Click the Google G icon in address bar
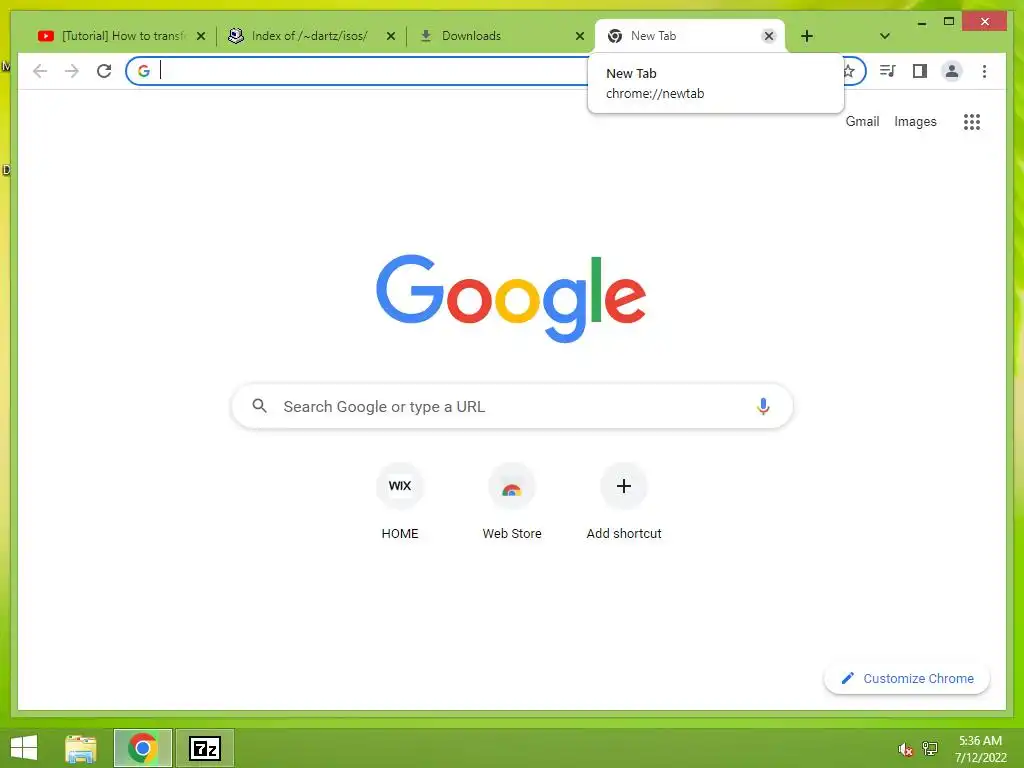Viewport: 1024px width, 768px height. pyautogui.click(x=144, y=71)
